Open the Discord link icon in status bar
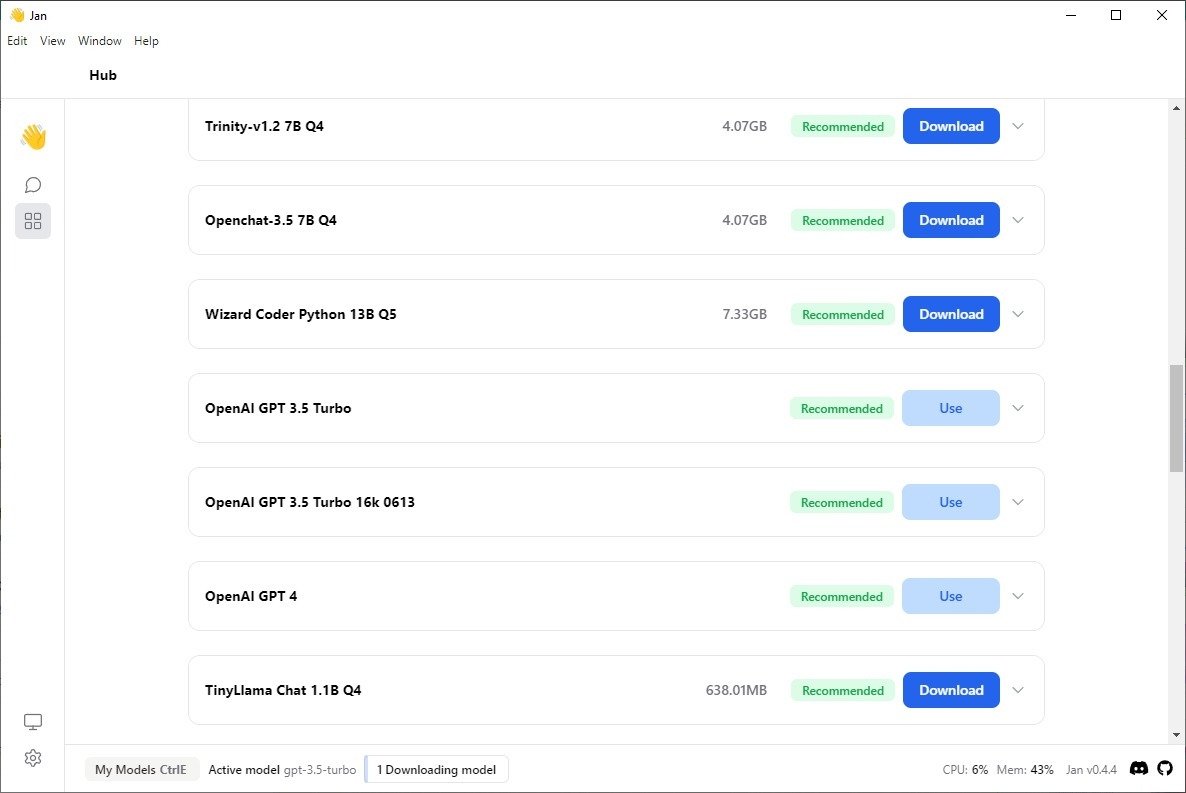1186x793 pixels. click(1138, 769)
